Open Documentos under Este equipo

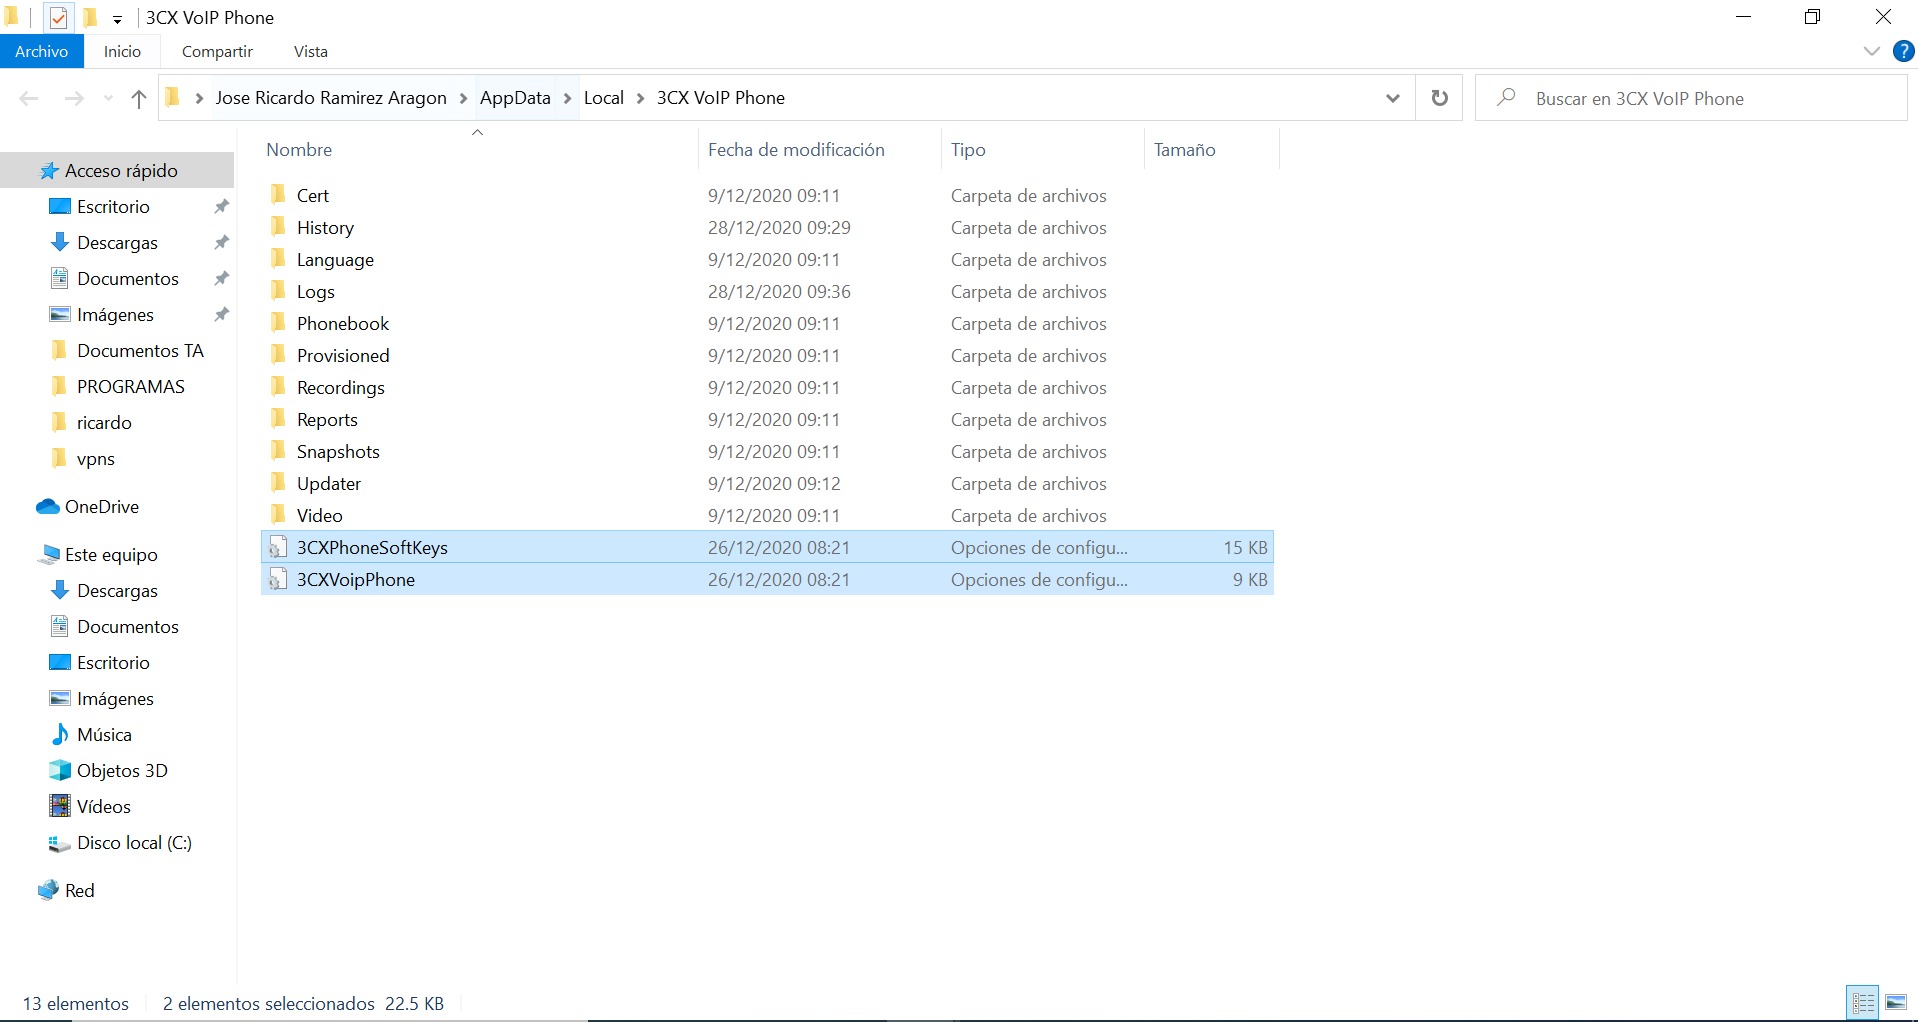128,627
